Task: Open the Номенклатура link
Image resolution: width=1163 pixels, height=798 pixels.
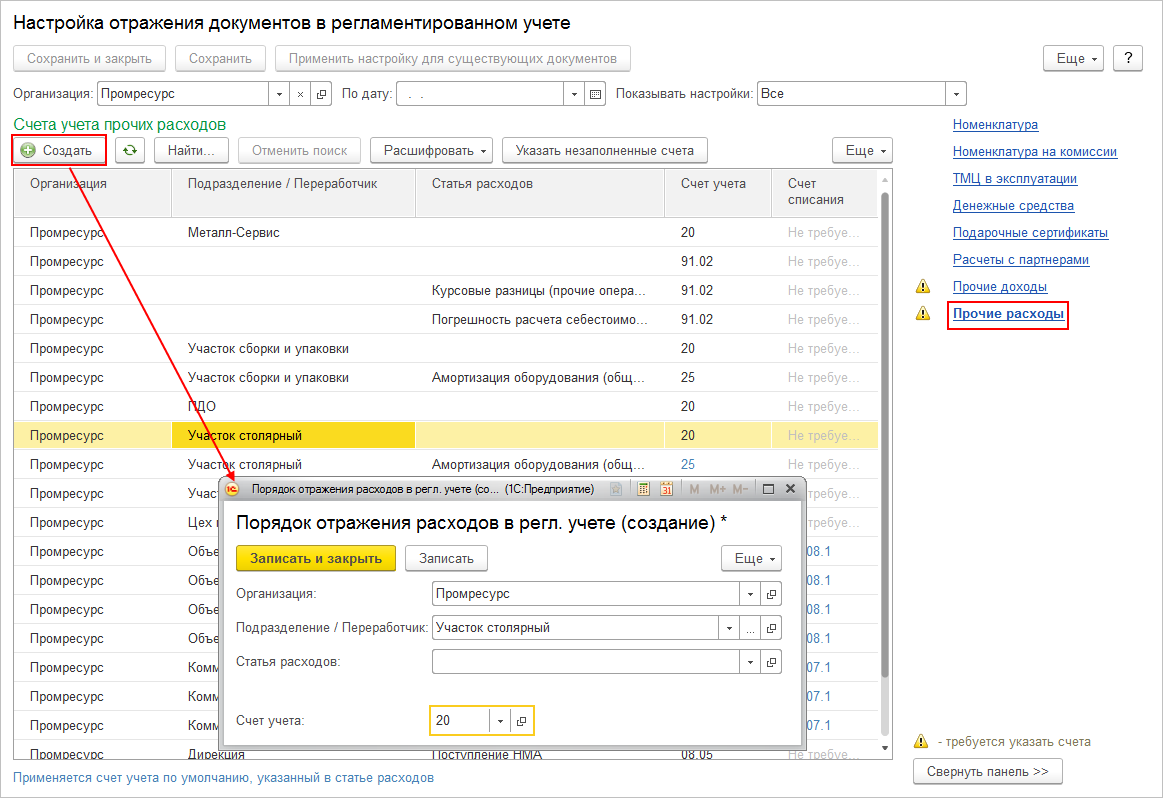Action: click(x=995, y=125)
